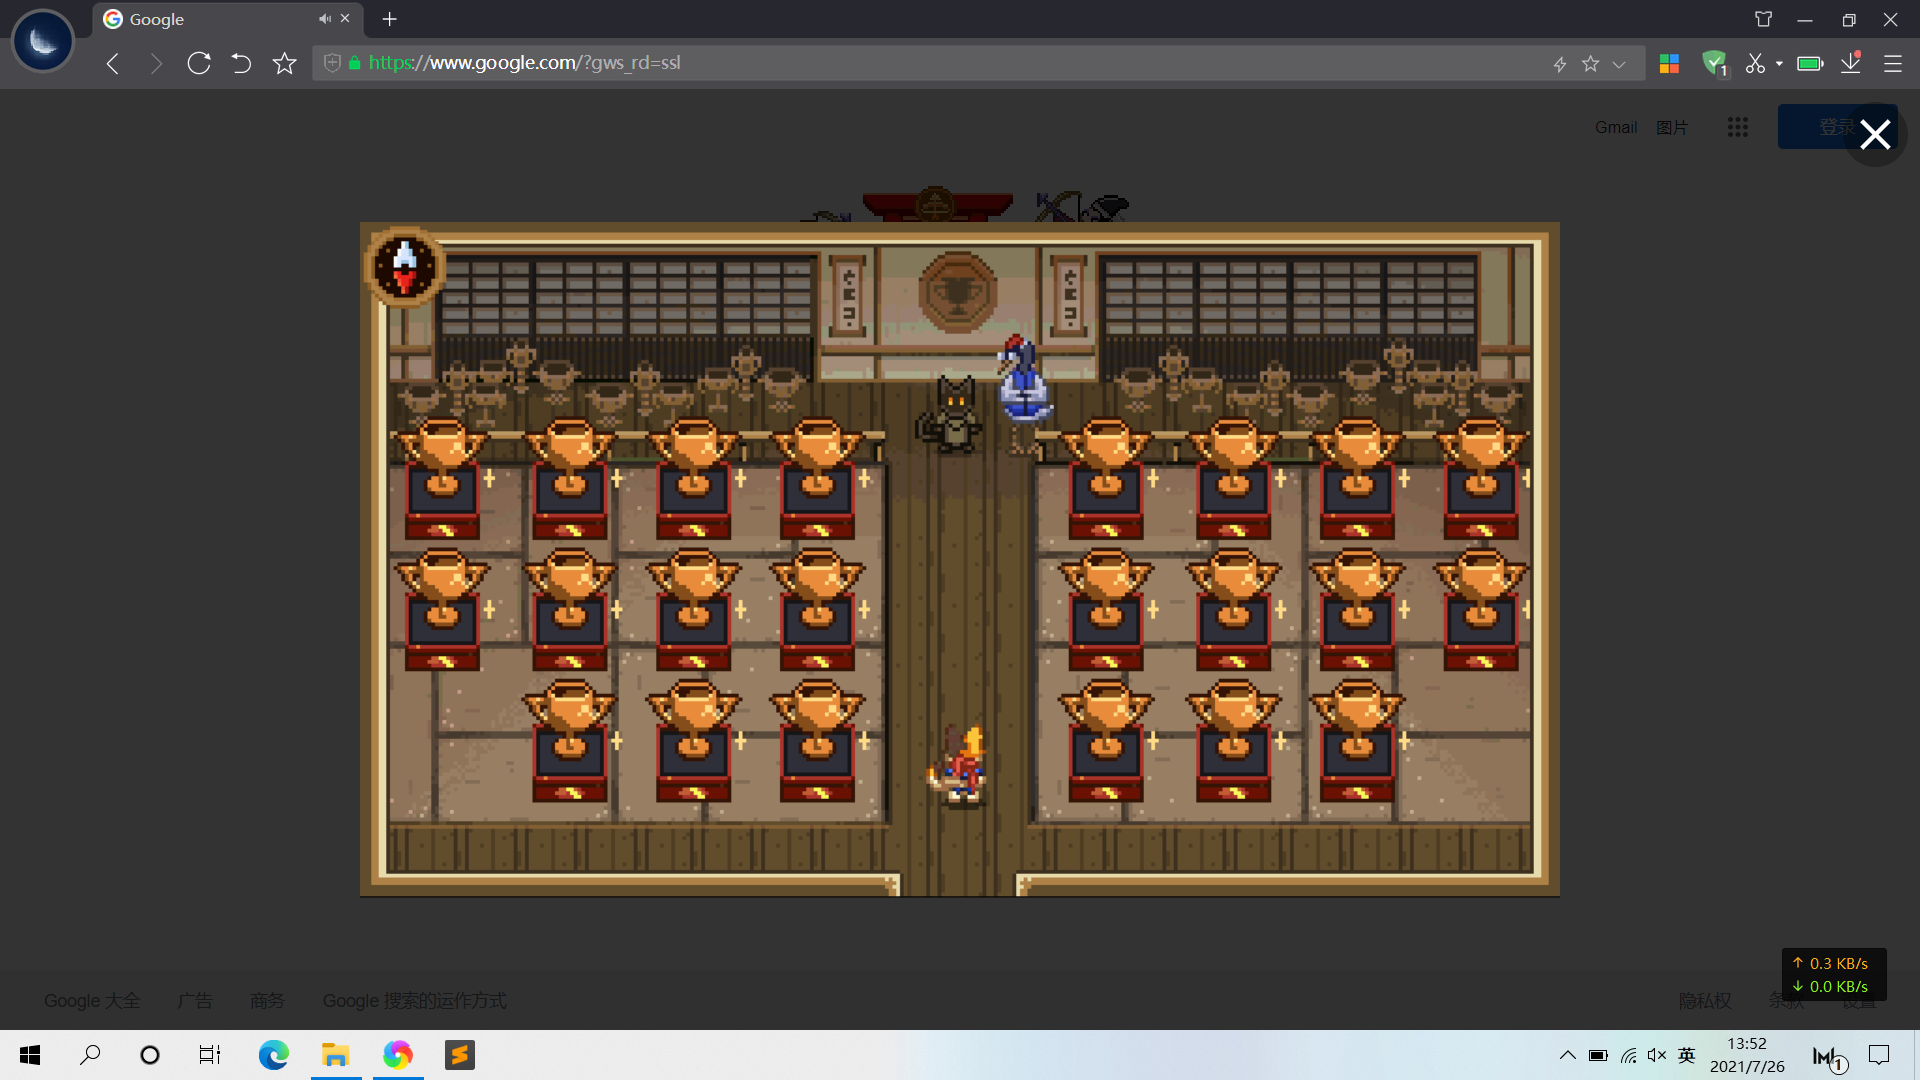Click the undo close tab icon

(x=241, y=63)
